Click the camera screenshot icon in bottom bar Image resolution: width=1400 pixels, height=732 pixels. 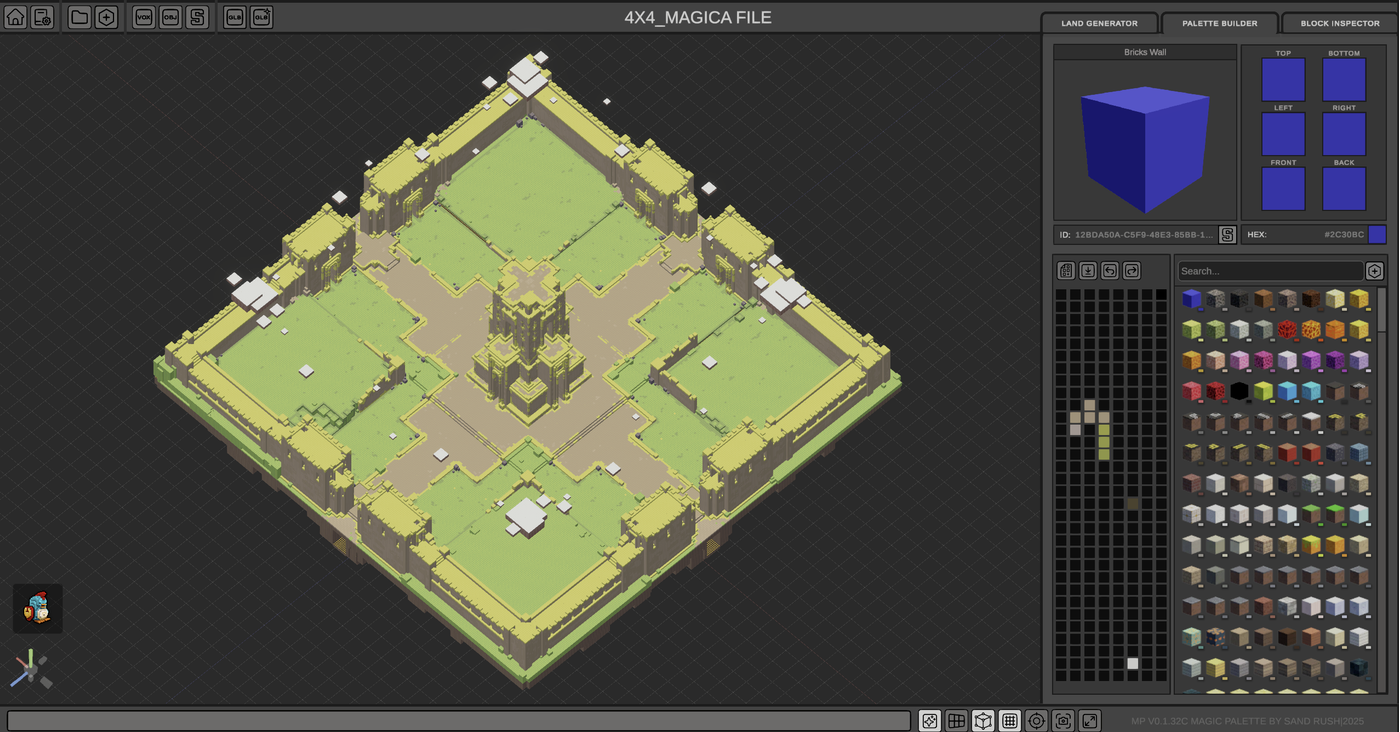pyautogui.click(x=1063, y=720)
